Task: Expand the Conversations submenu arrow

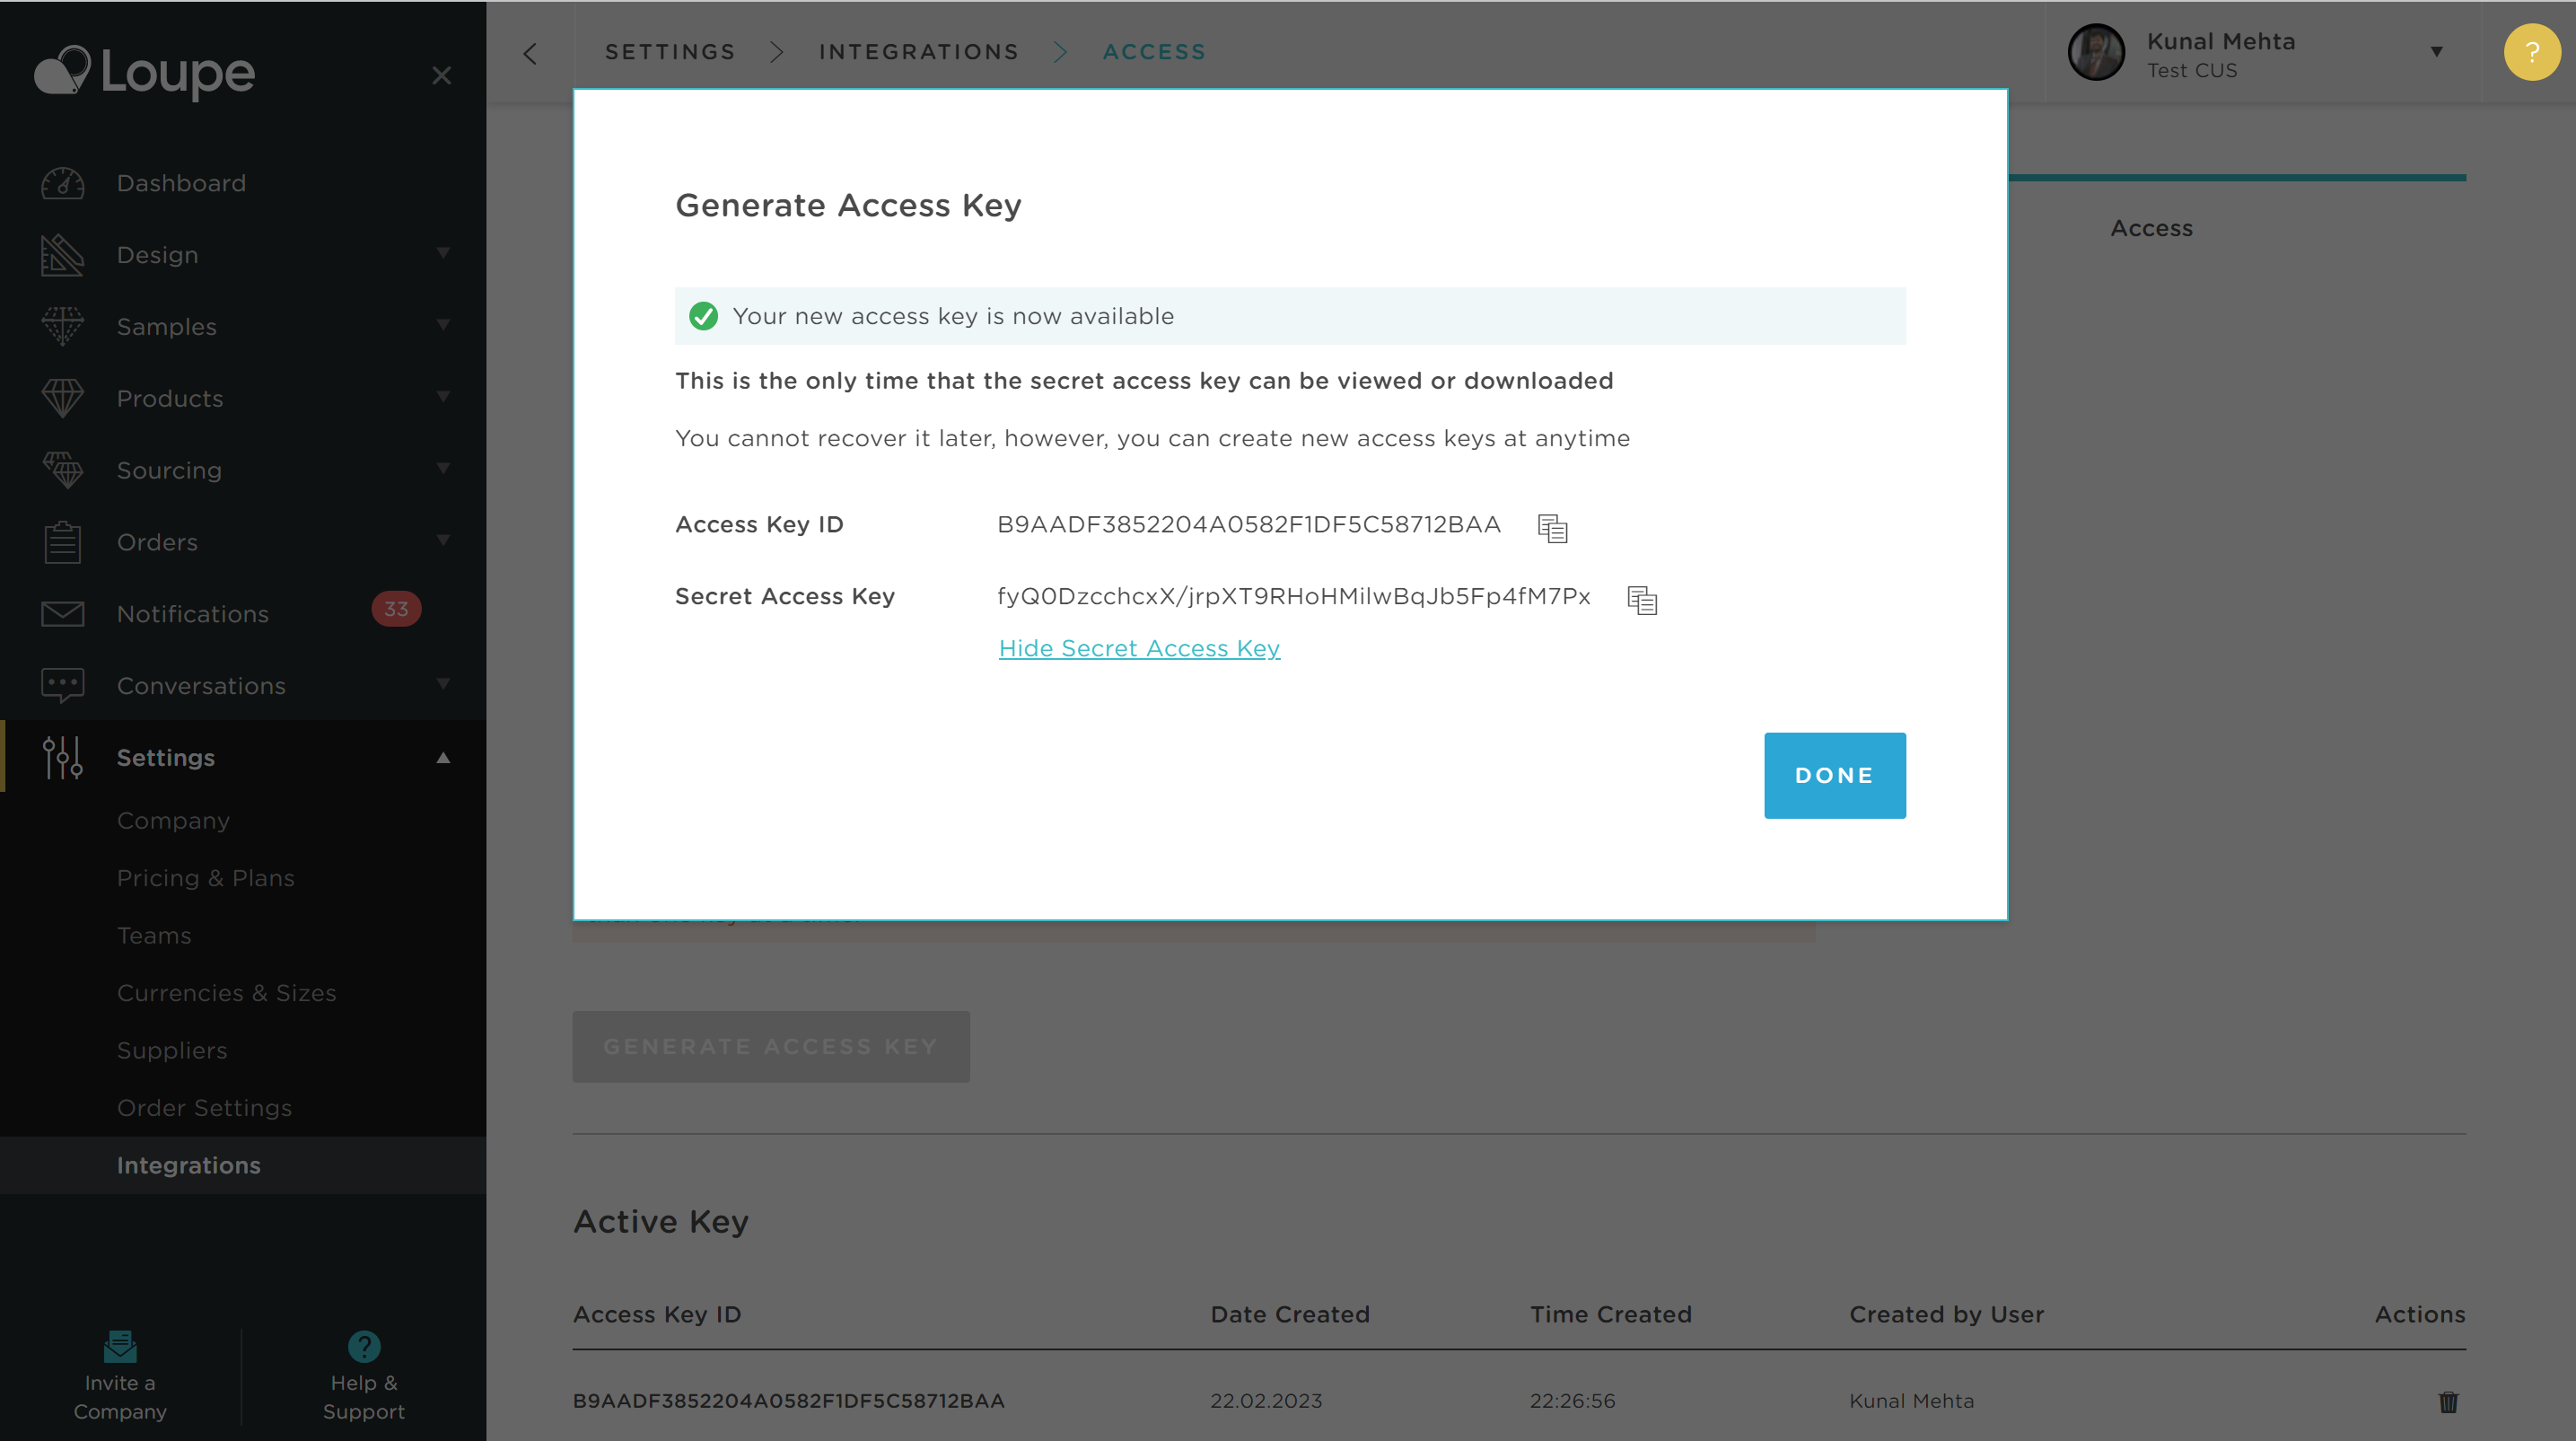Action: coord(443,684)
